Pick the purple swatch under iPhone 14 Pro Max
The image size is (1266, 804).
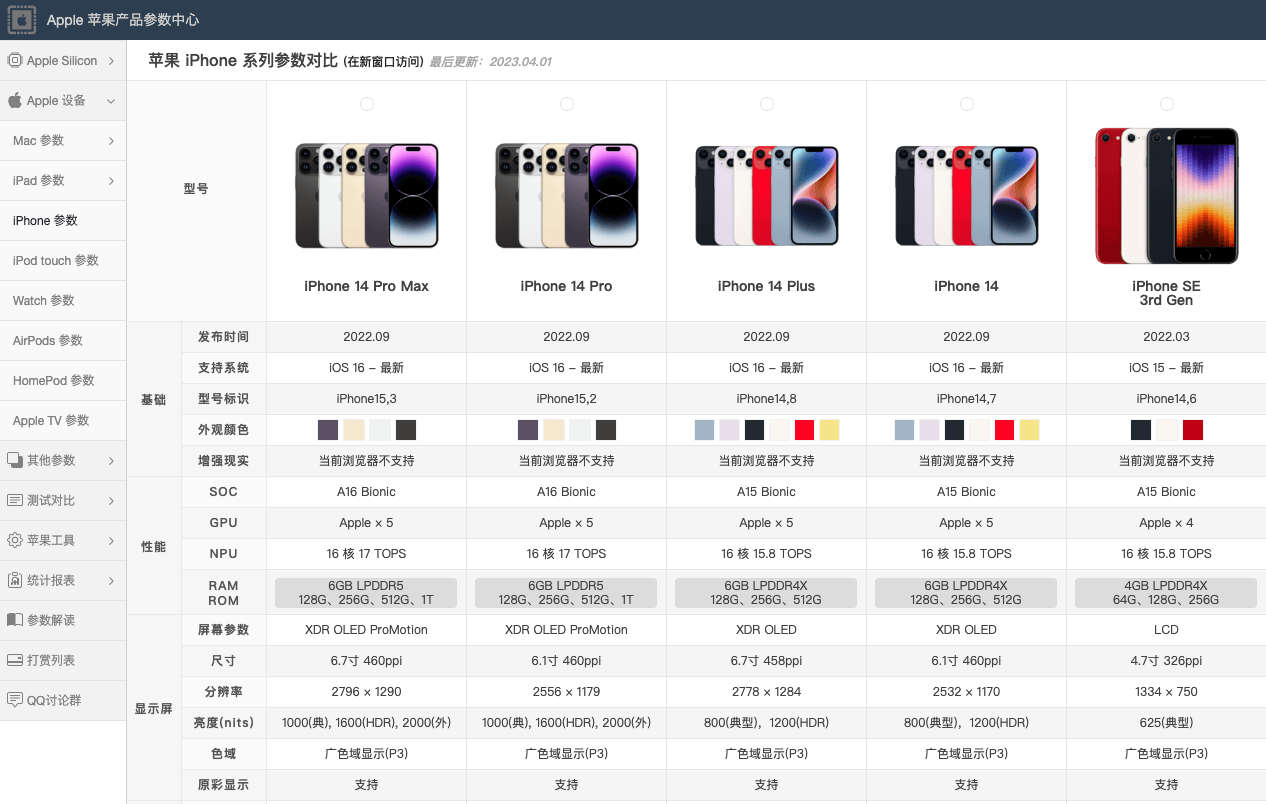click(328, 430)
